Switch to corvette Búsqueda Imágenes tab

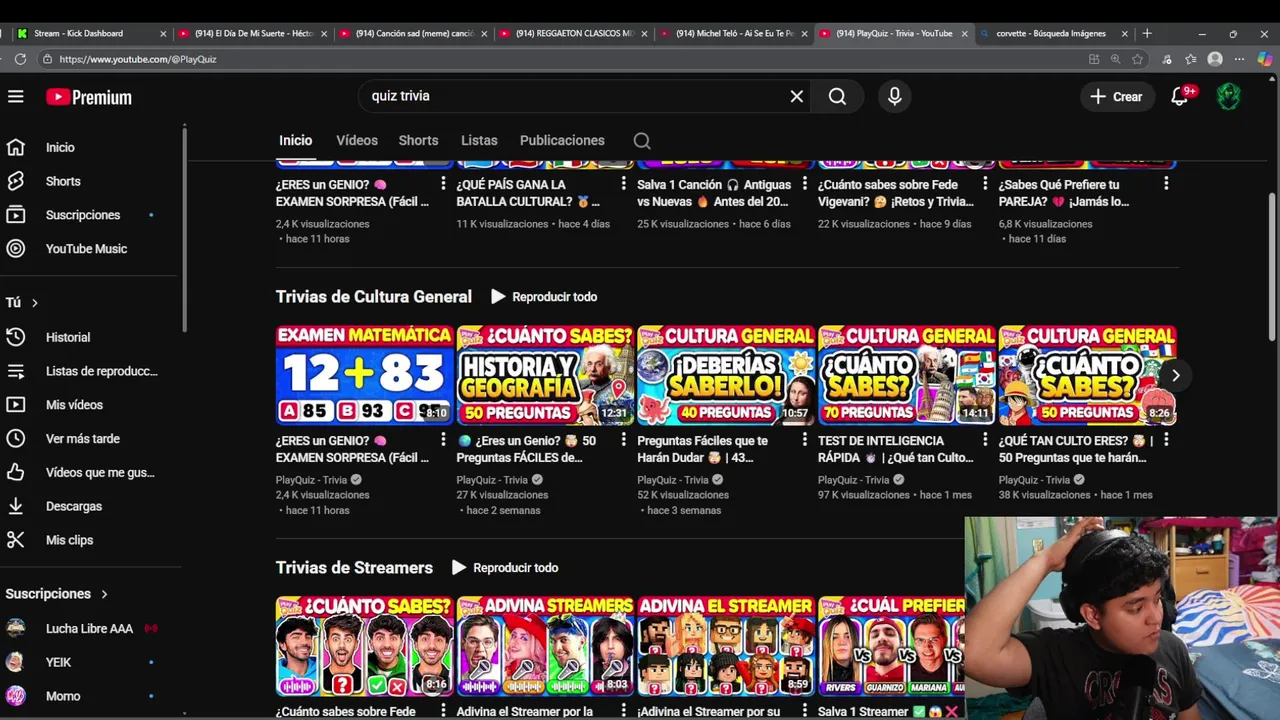click(x=1054, y=33)
